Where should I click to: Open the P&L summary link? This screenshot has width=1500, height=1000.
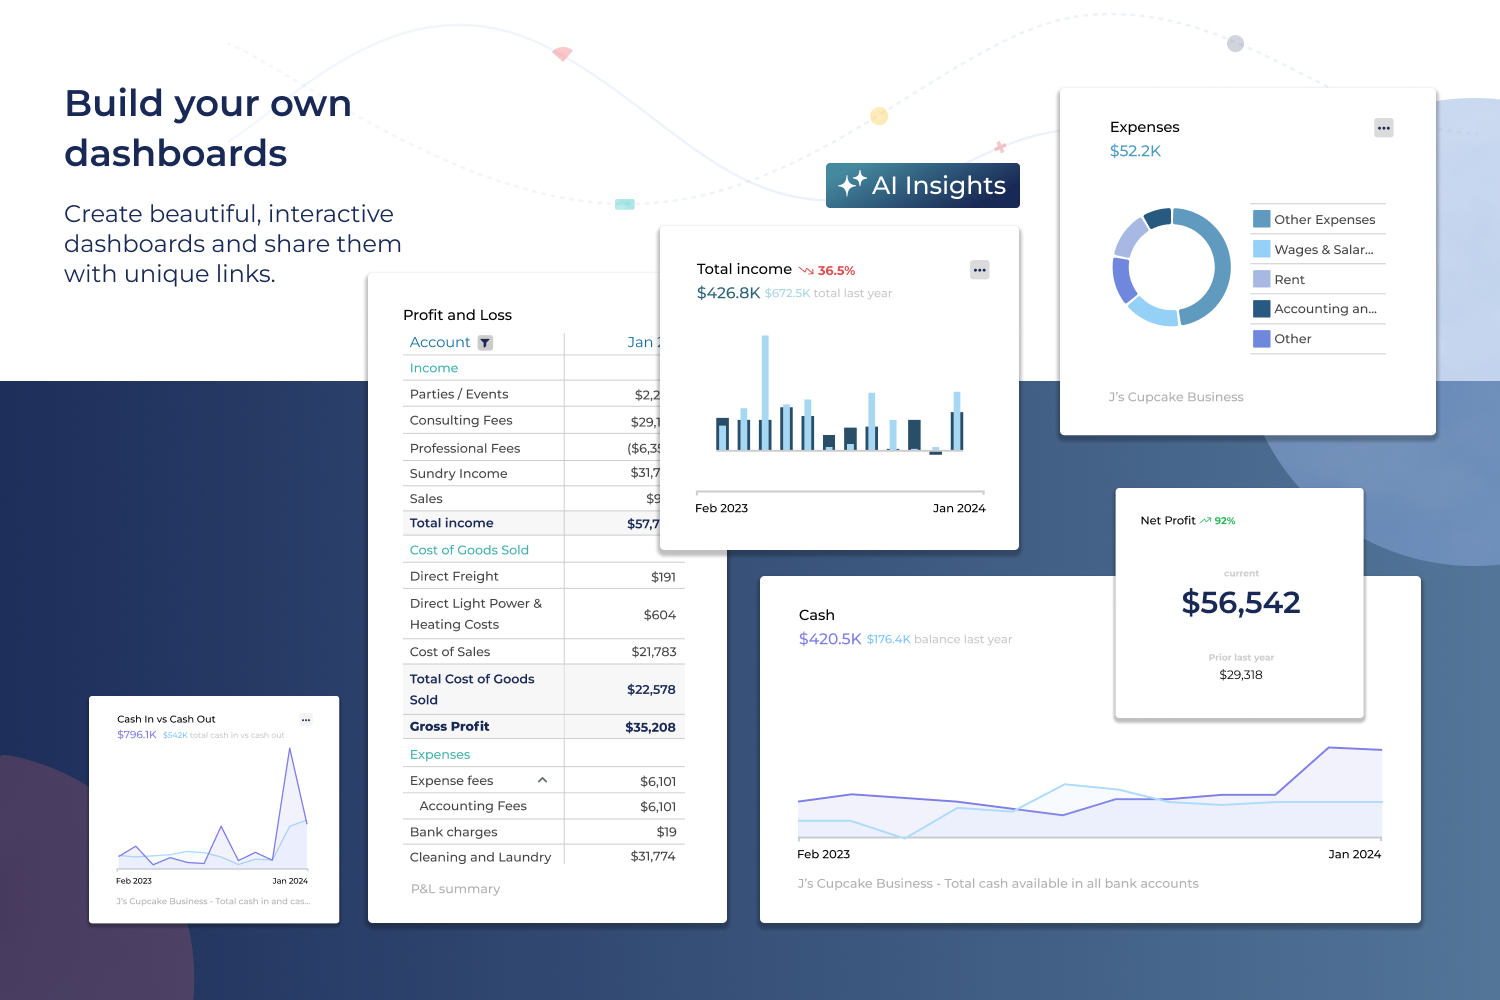455,888
